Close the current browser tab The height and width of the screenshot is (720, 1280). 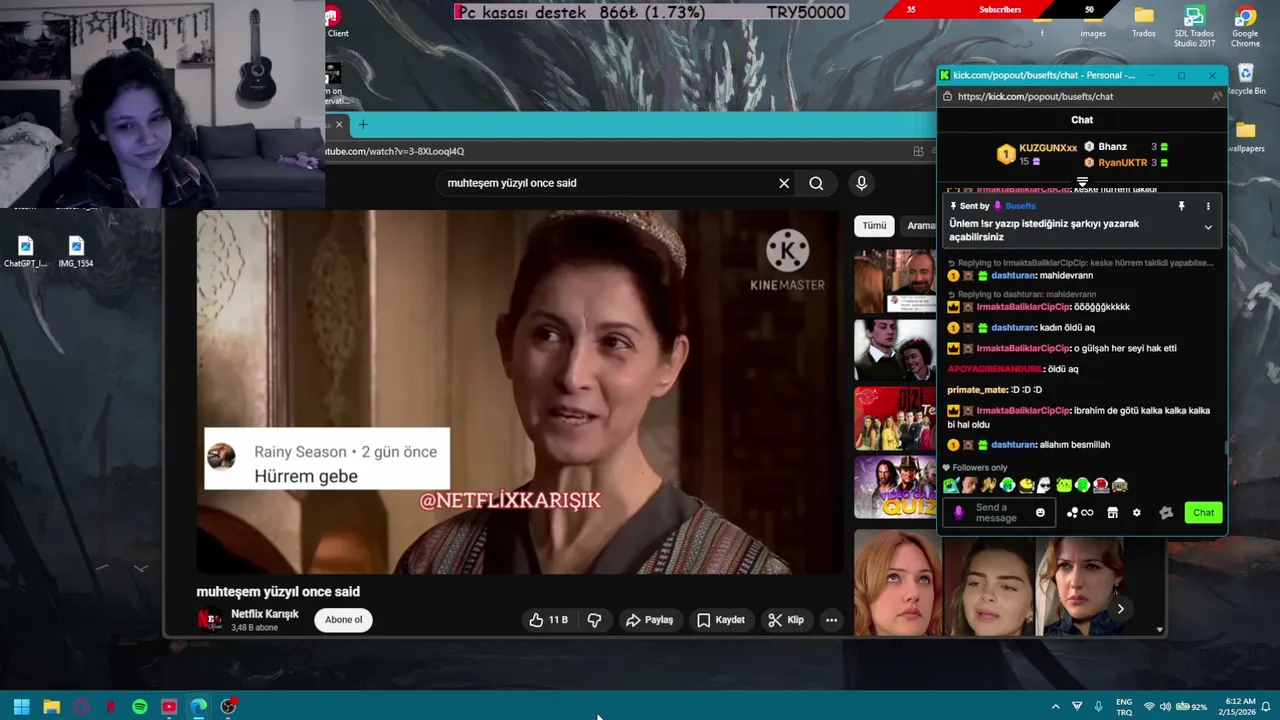pyautogui.click(x=339, y=125)
